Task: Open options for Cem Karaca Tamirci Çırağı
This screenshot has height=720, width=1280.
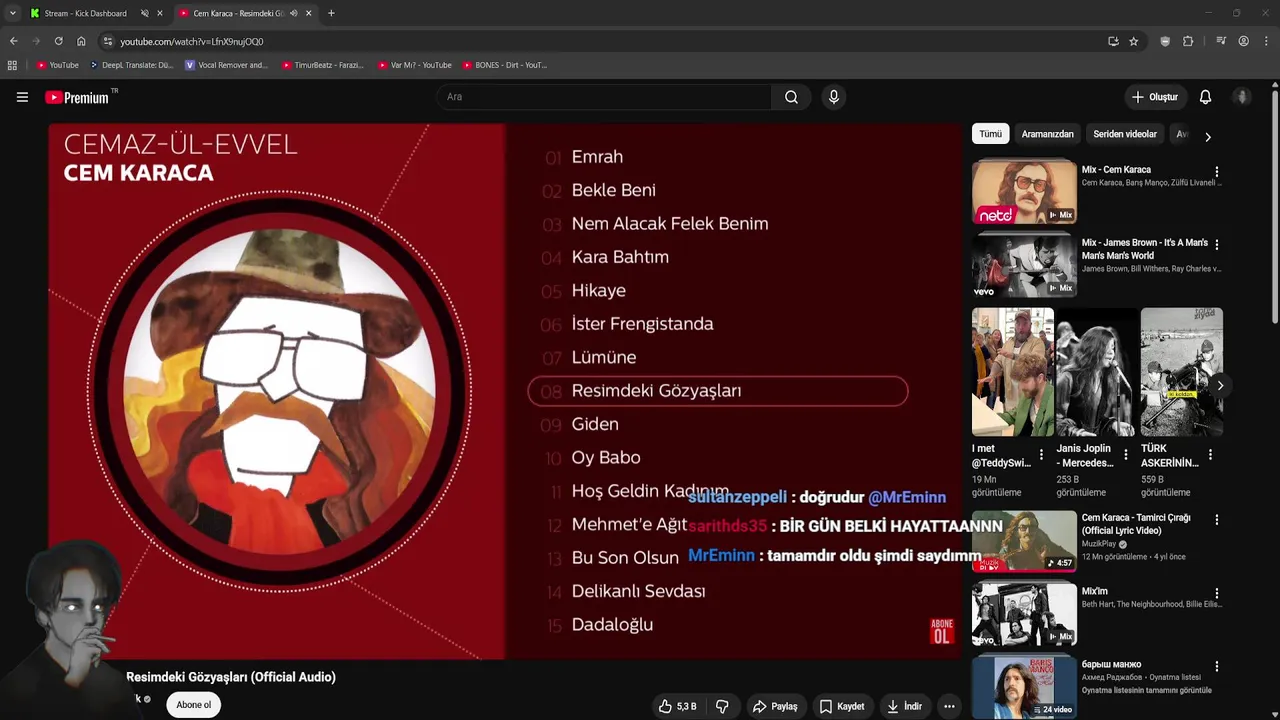Action: 1216,520
